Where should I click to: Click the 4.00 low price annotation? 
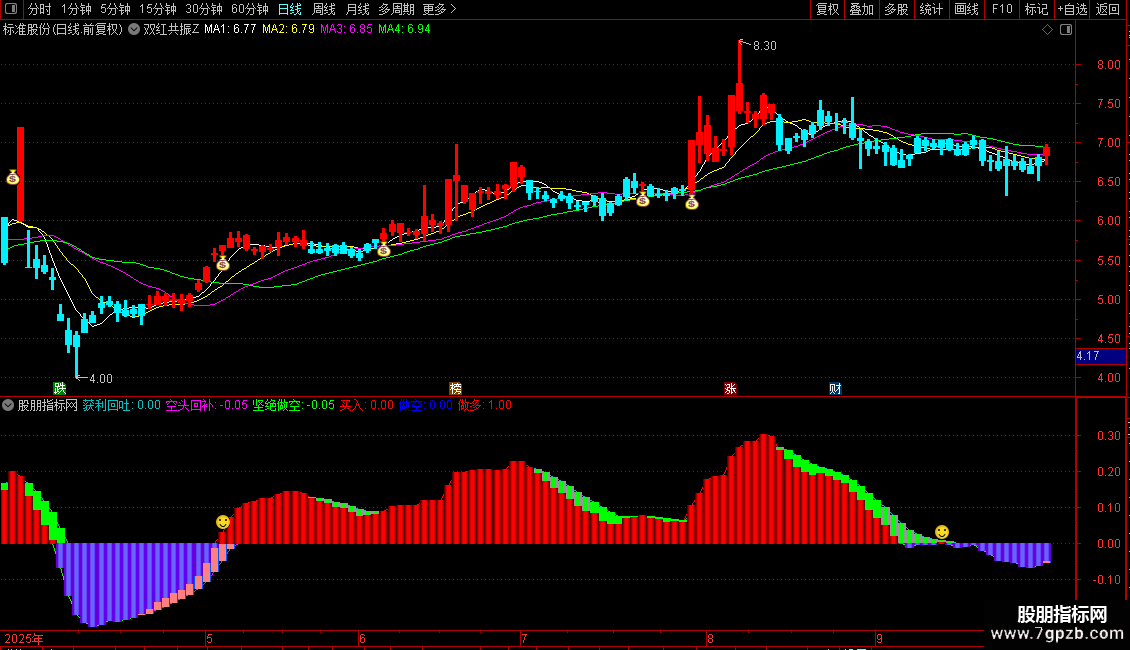[x=101, y=379]
